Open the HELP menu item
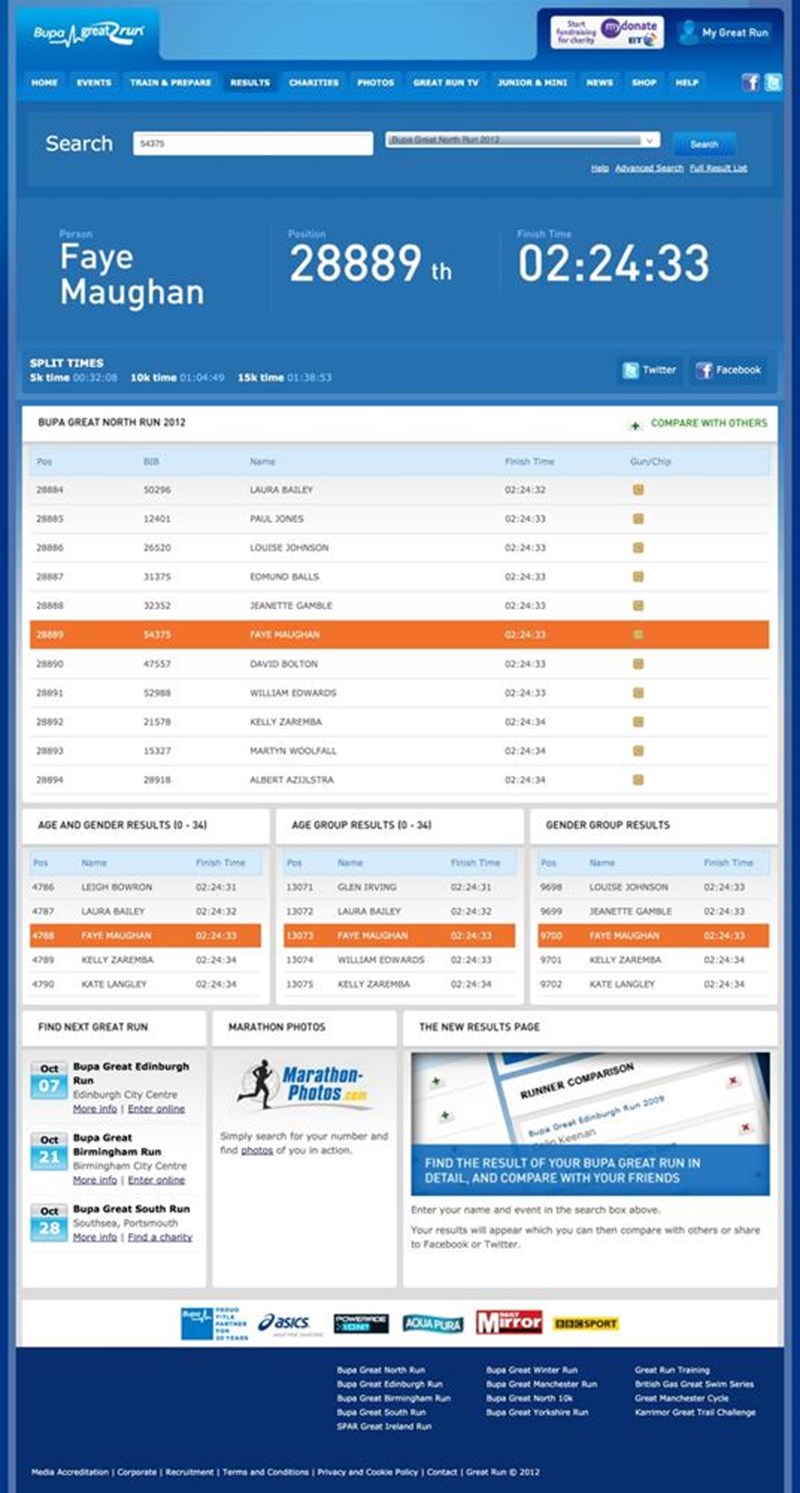The image size is (800, 1493). point(687,83)
